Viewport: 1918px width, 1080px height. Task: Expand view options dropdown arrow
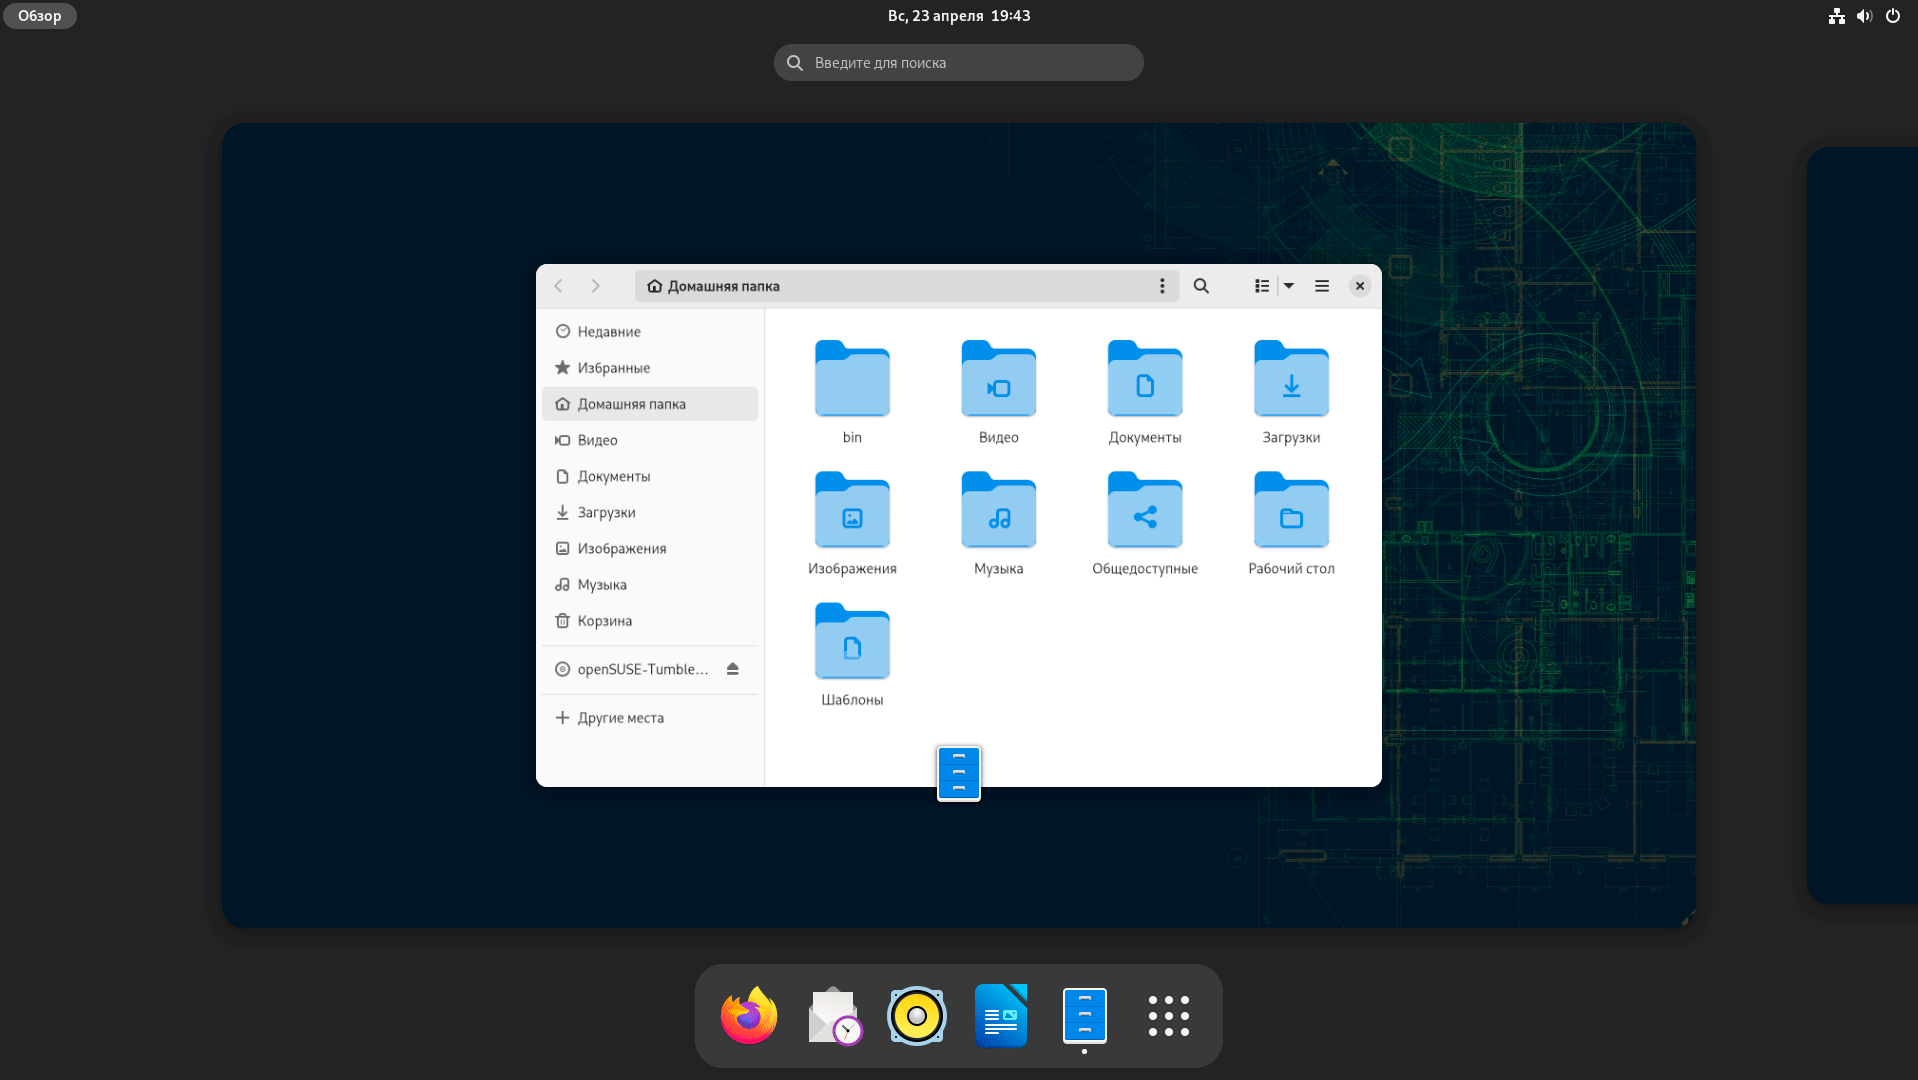coord(1289,286)
